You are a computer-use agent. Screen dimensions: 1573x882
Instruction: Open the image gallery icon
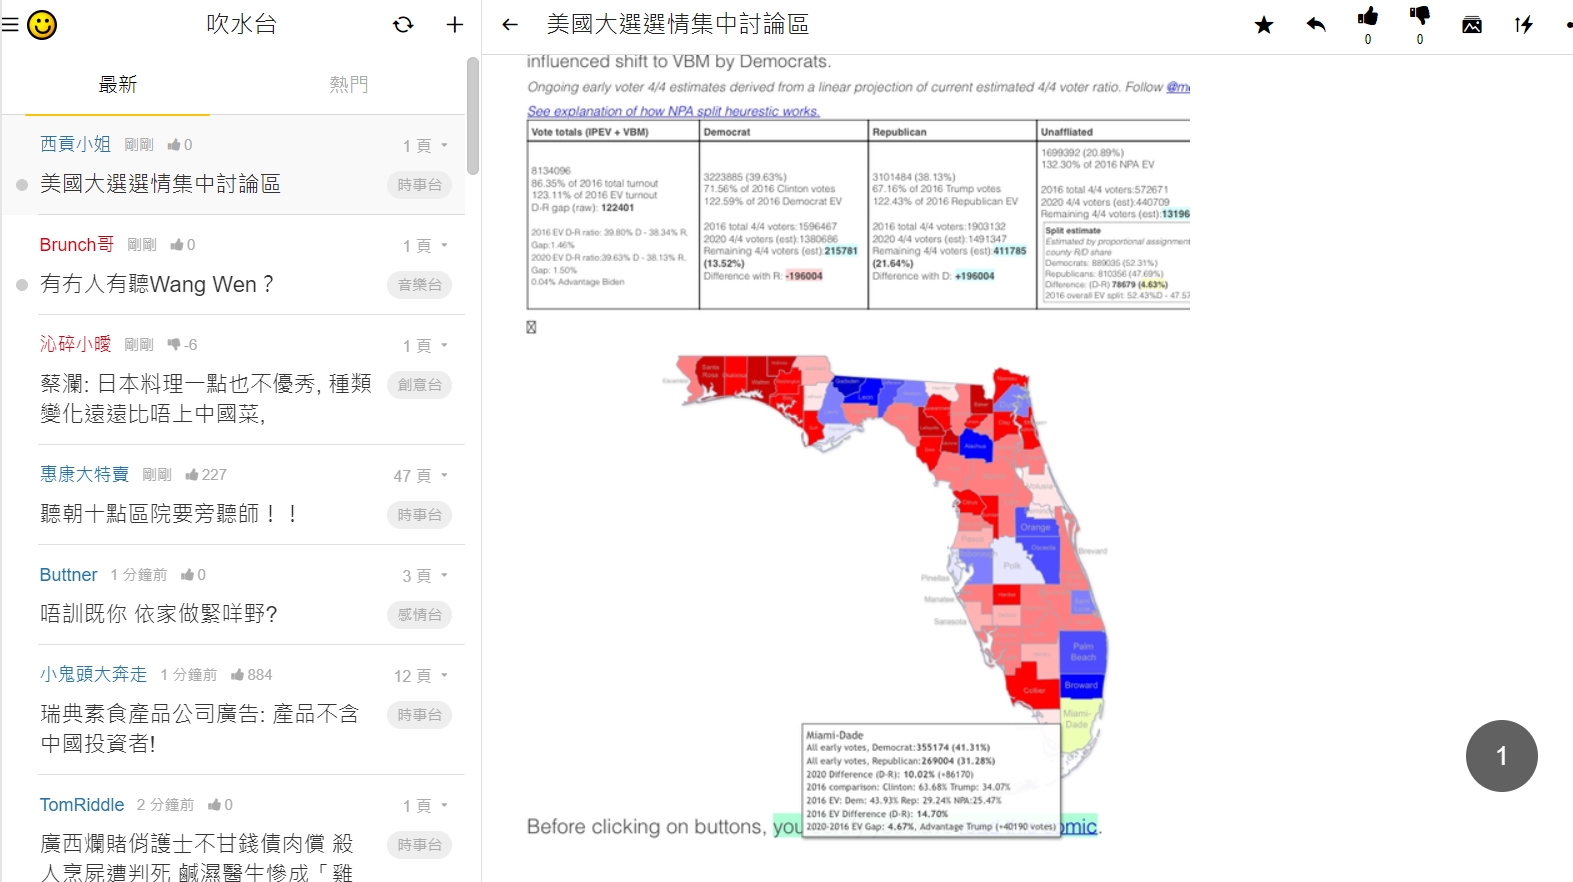tap(1472, 25)
